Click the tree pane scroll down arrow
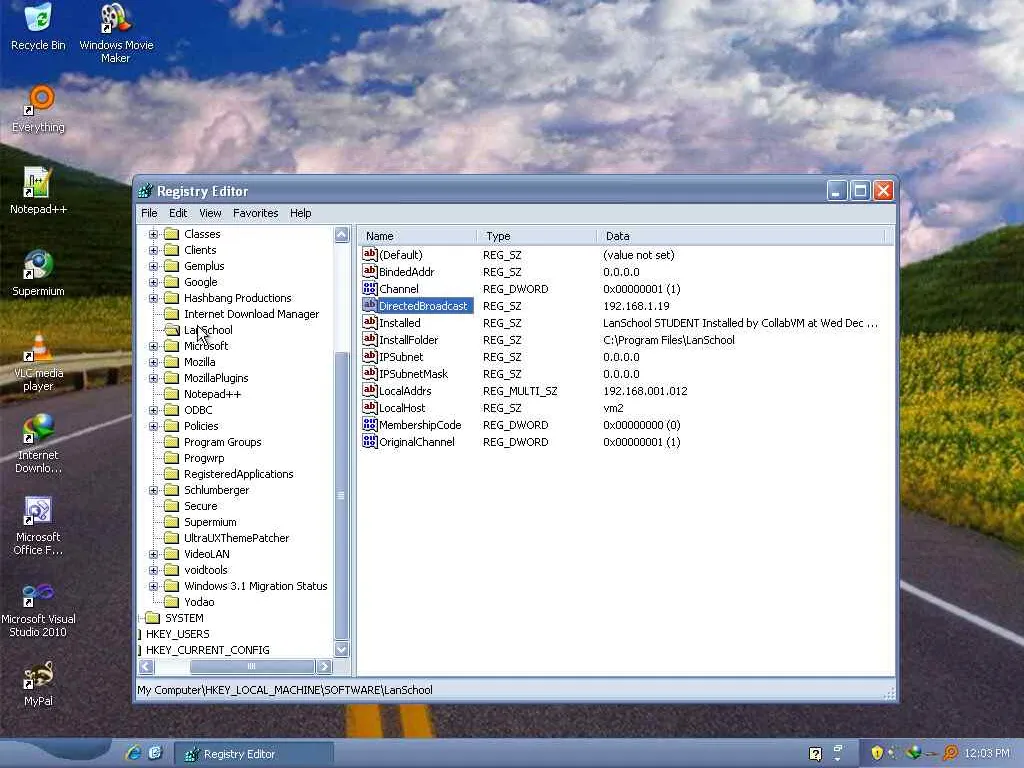Screen dimensions: 1024x768 click(x=342, y=649)
